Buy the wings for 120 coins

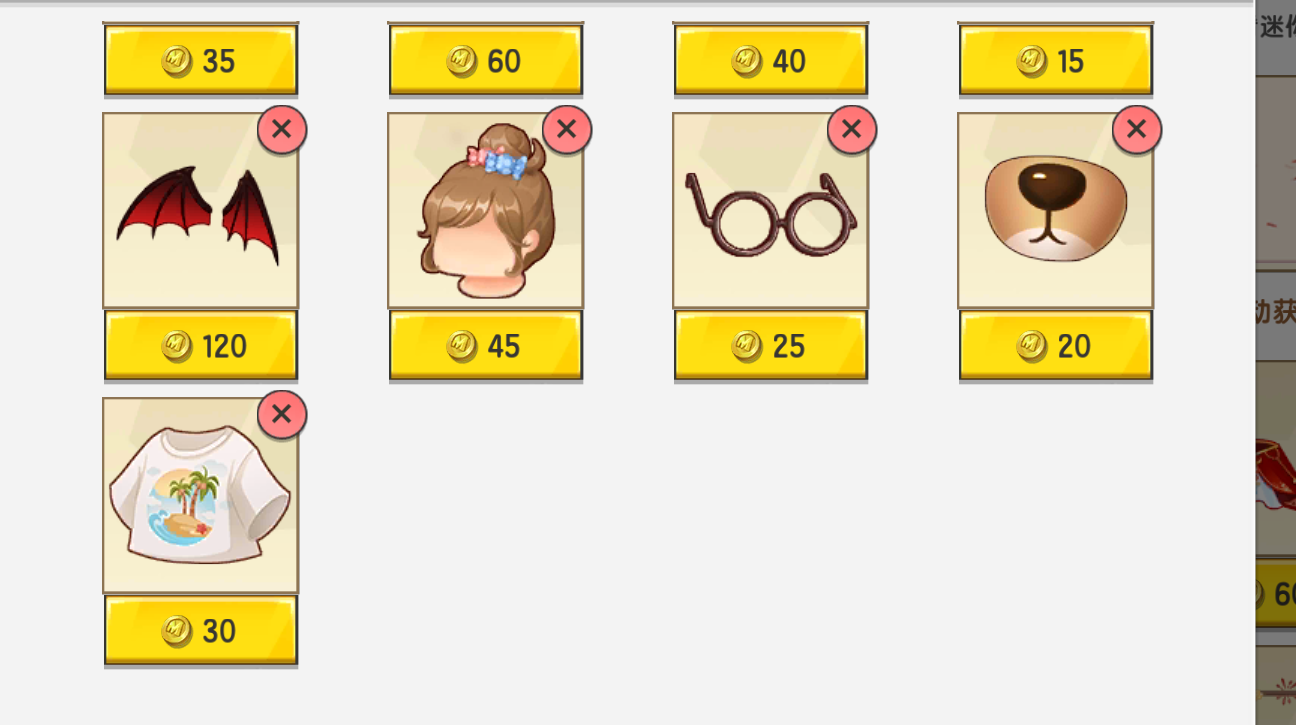coord(200,346)
